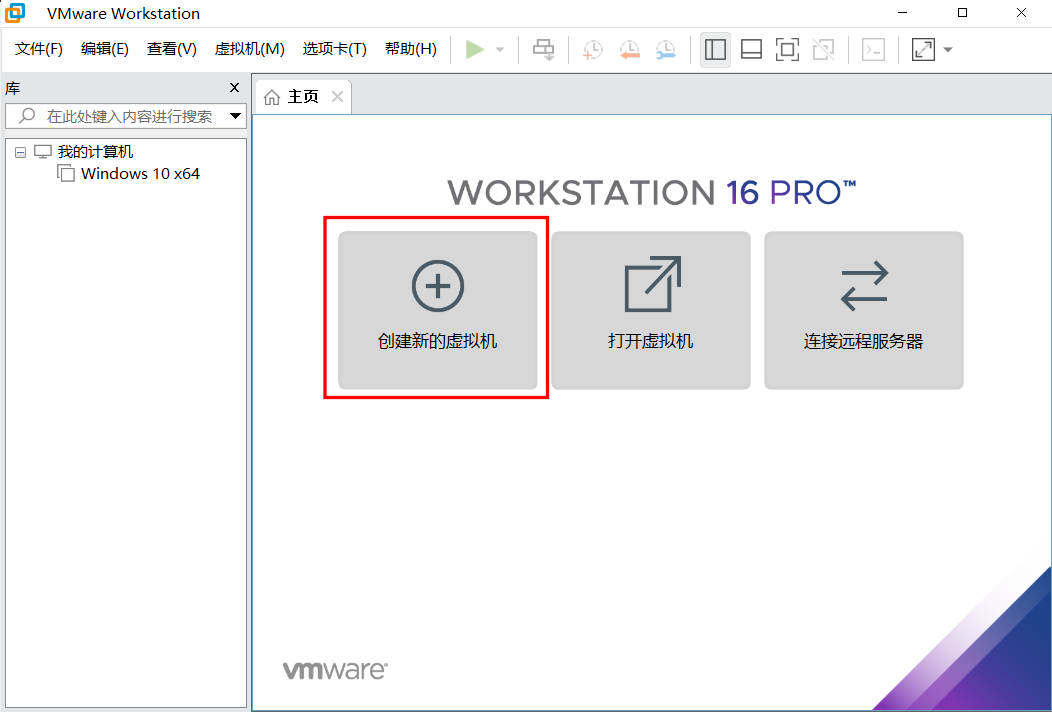Click the revert to snapshot icon

click(629, 49)
